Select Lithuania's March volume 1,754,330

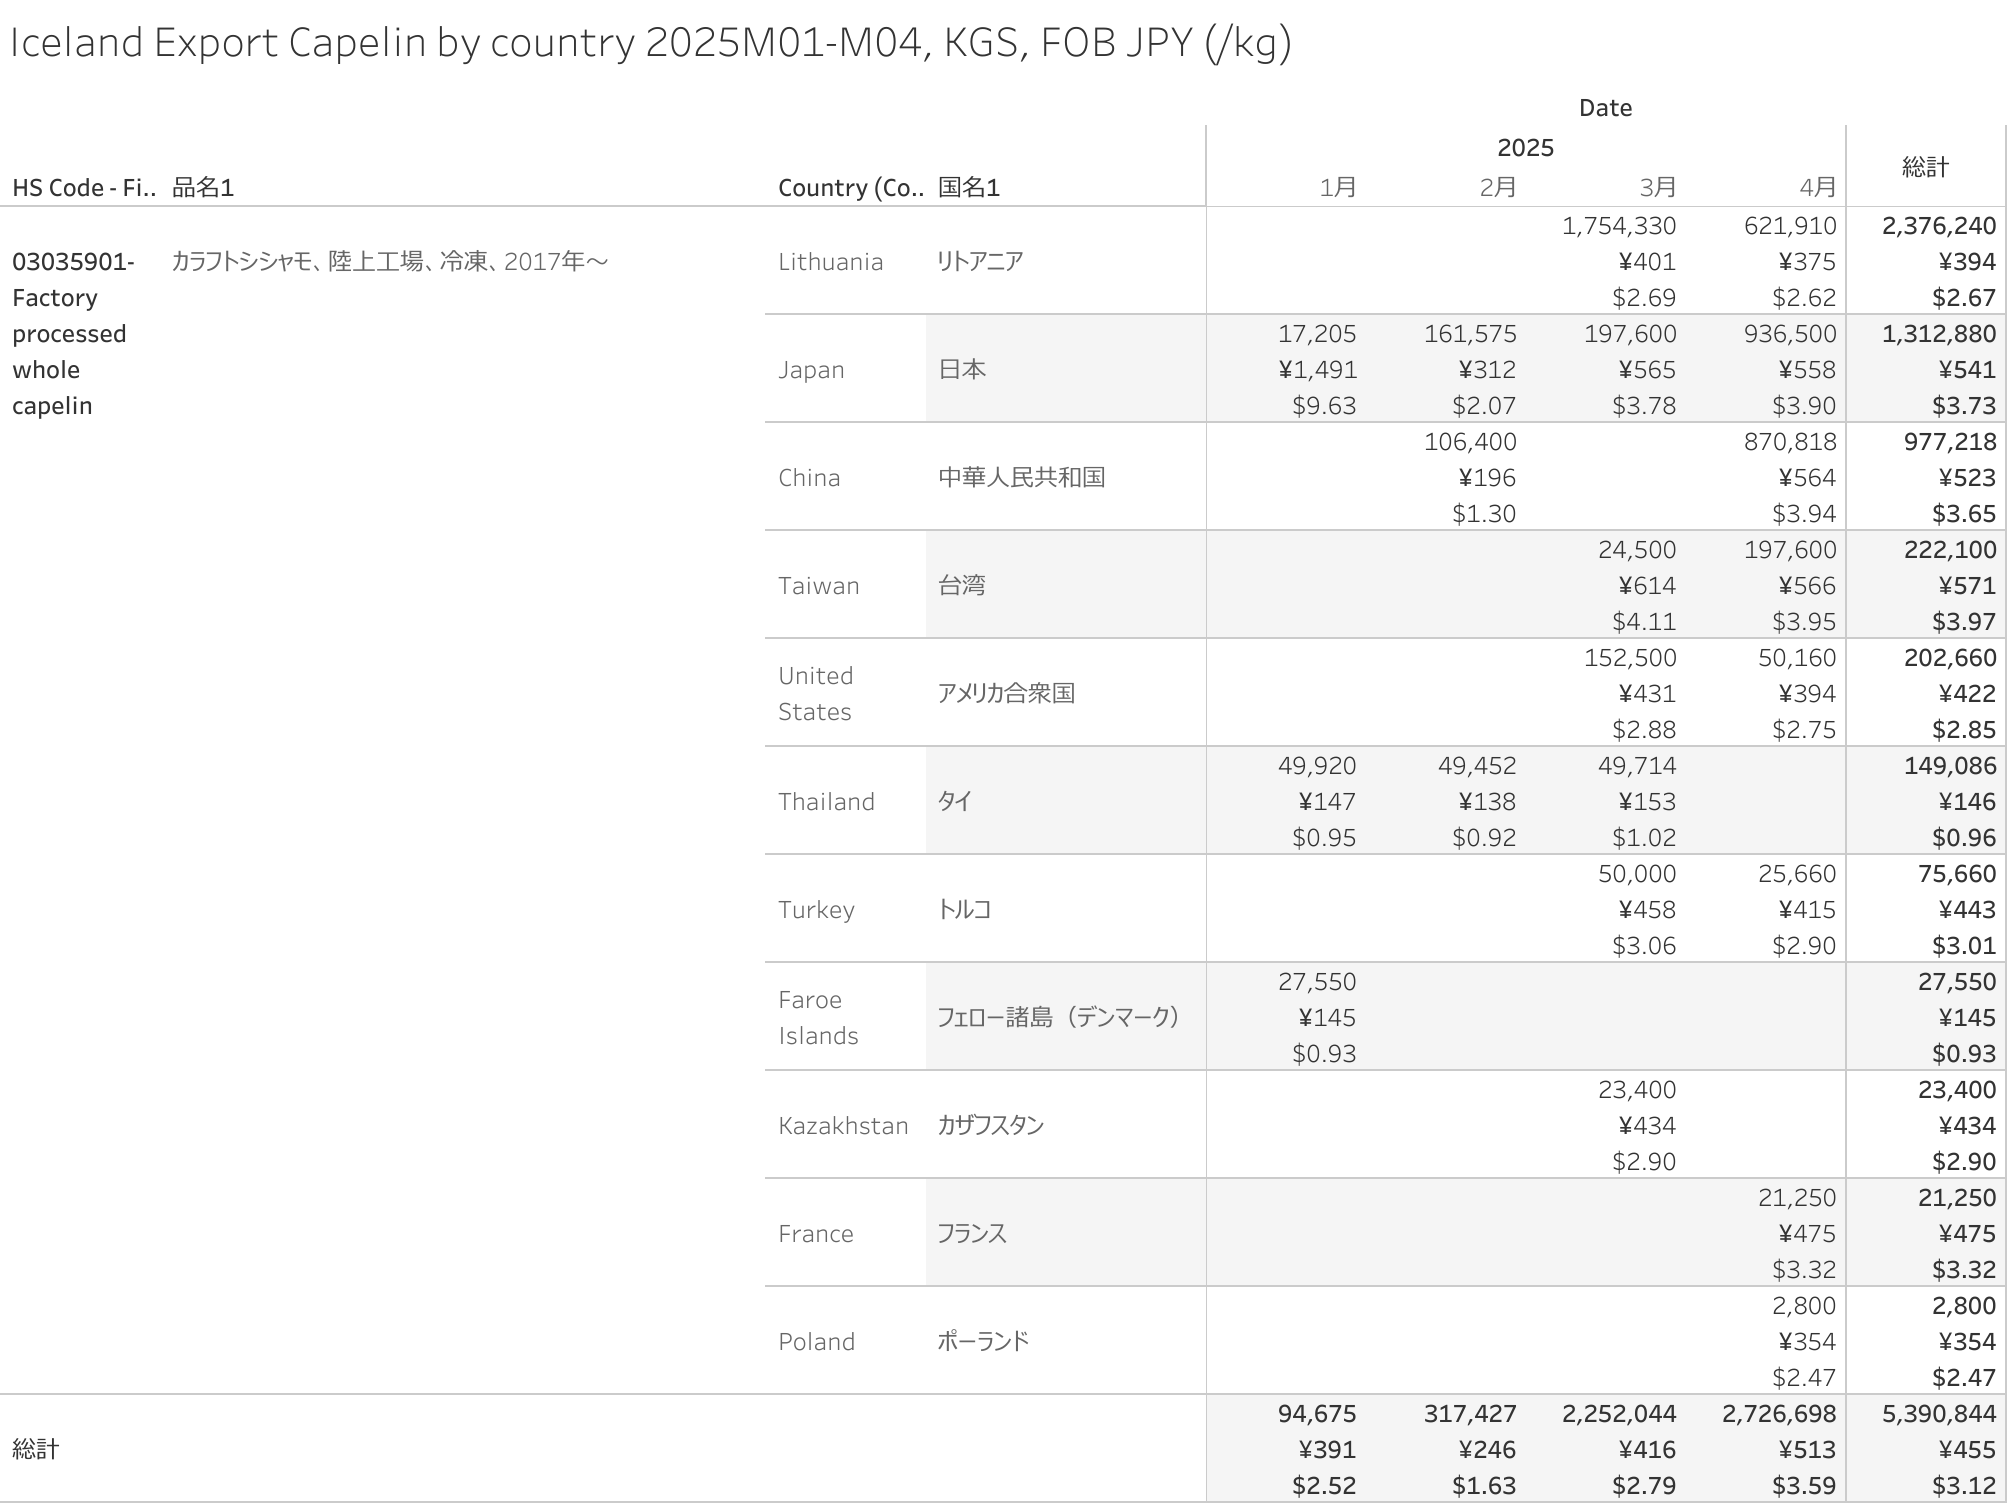(x=1619, y=226)
